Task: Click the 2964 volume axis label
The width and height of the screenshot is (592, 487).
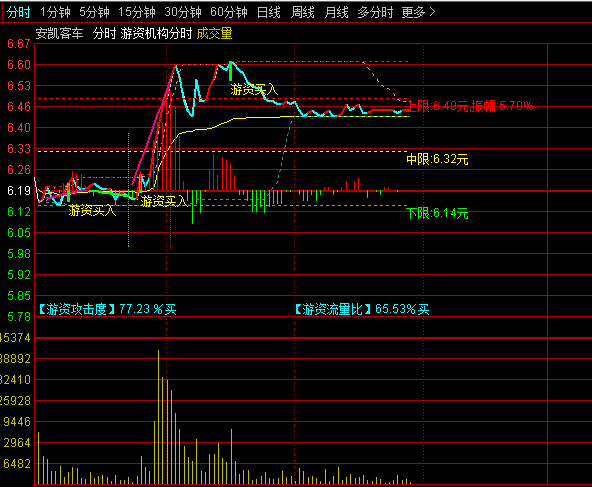Action: click(x=17, y=443)
